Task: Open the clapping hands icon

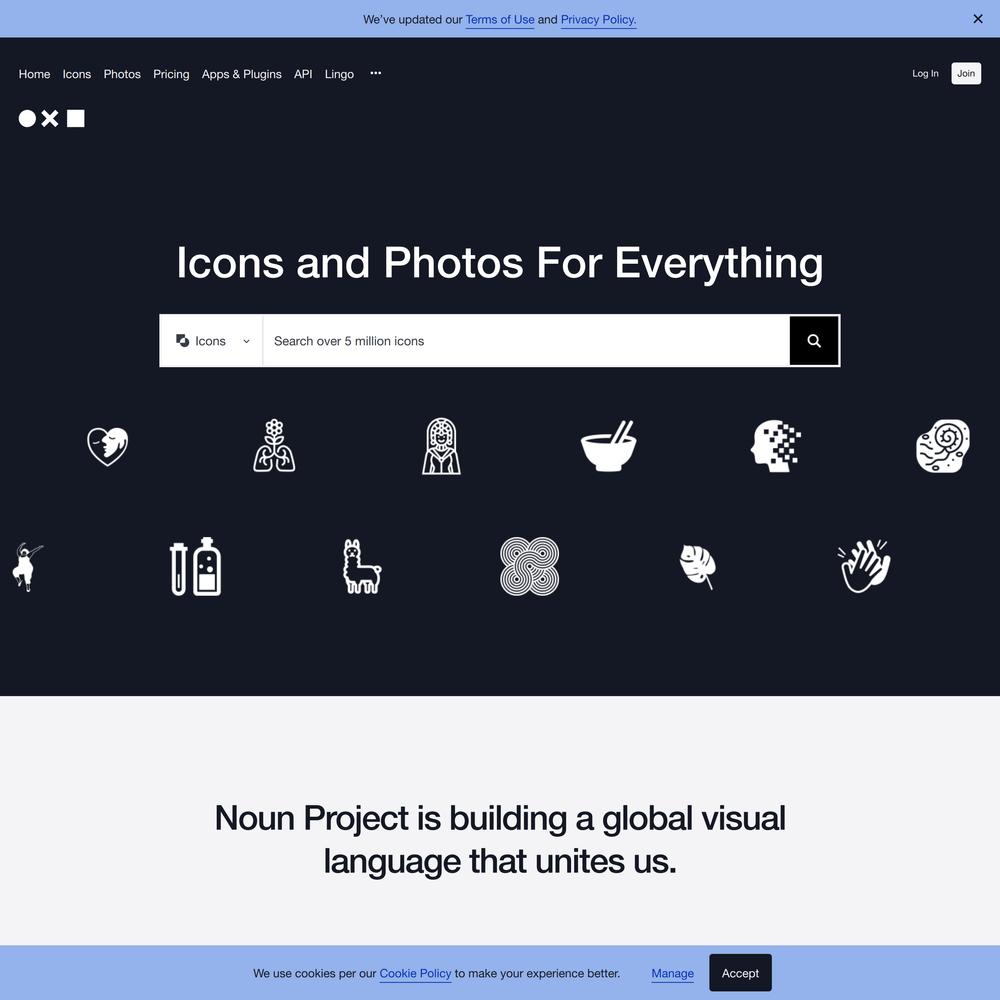Action: tap(864, 567)
